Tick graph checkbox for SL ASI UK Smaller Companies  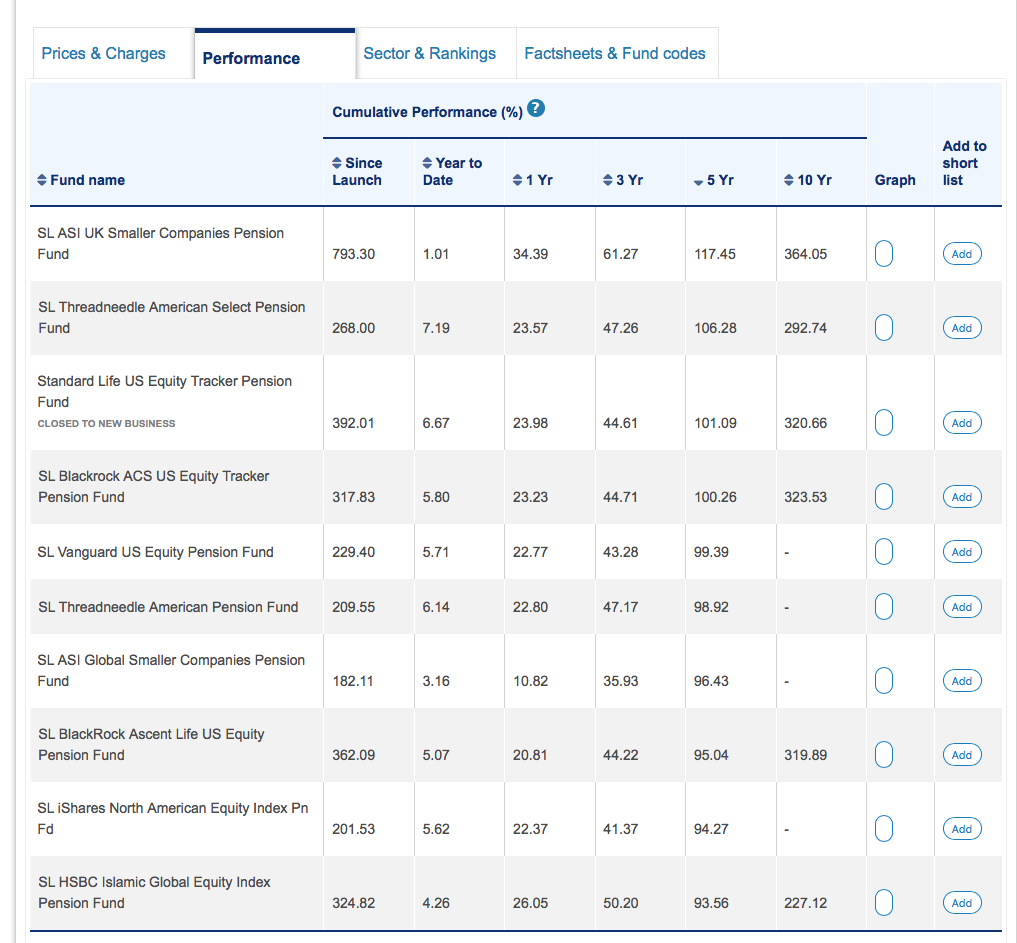(882, 254)
